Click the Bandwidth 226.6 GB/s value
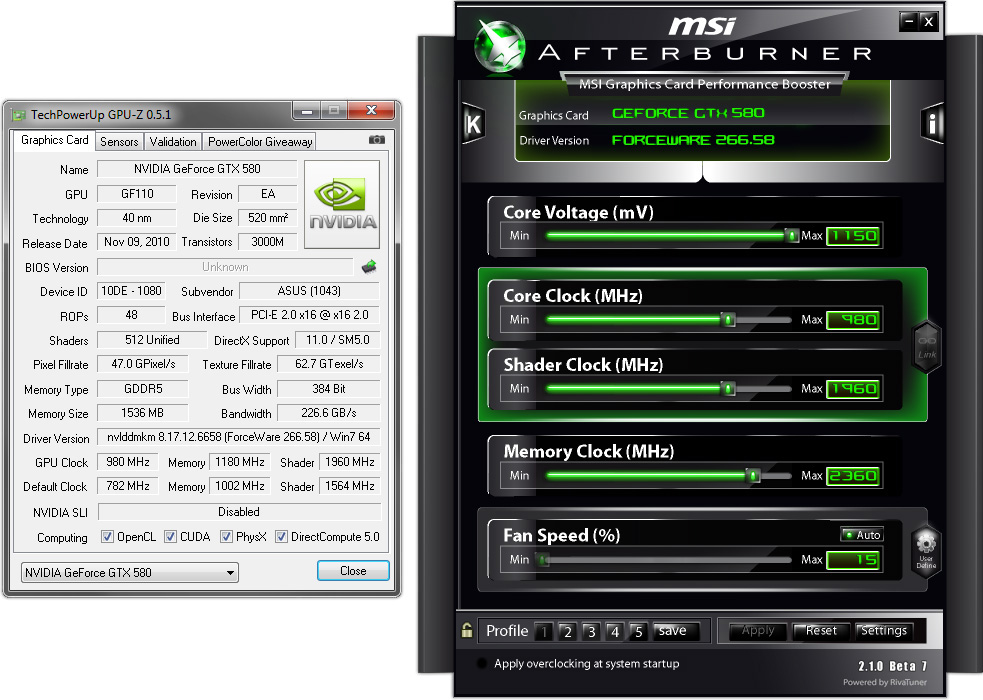The image size is (983, 700). point(329,413)
